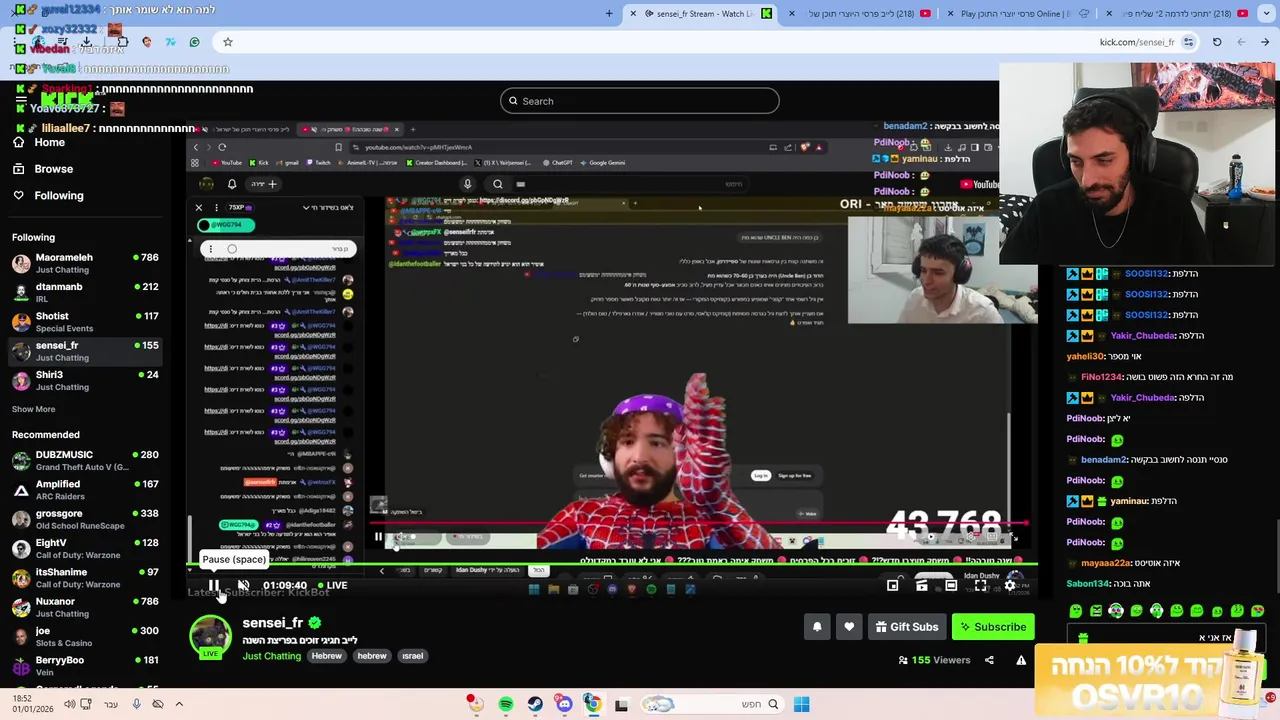Open volume control in system tray
1280x720 pixels.
pyautogui.click(x=69, y=704)
